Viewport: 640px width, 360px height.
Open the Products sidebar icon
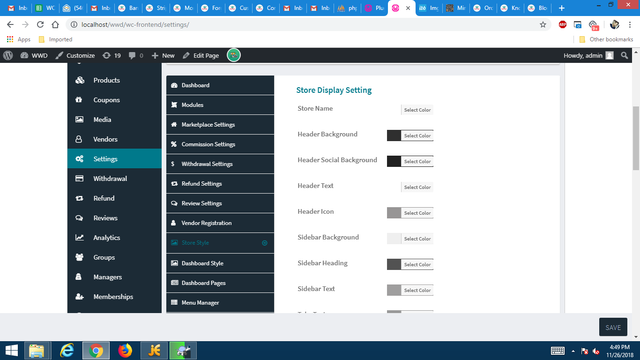click(80, 80)
